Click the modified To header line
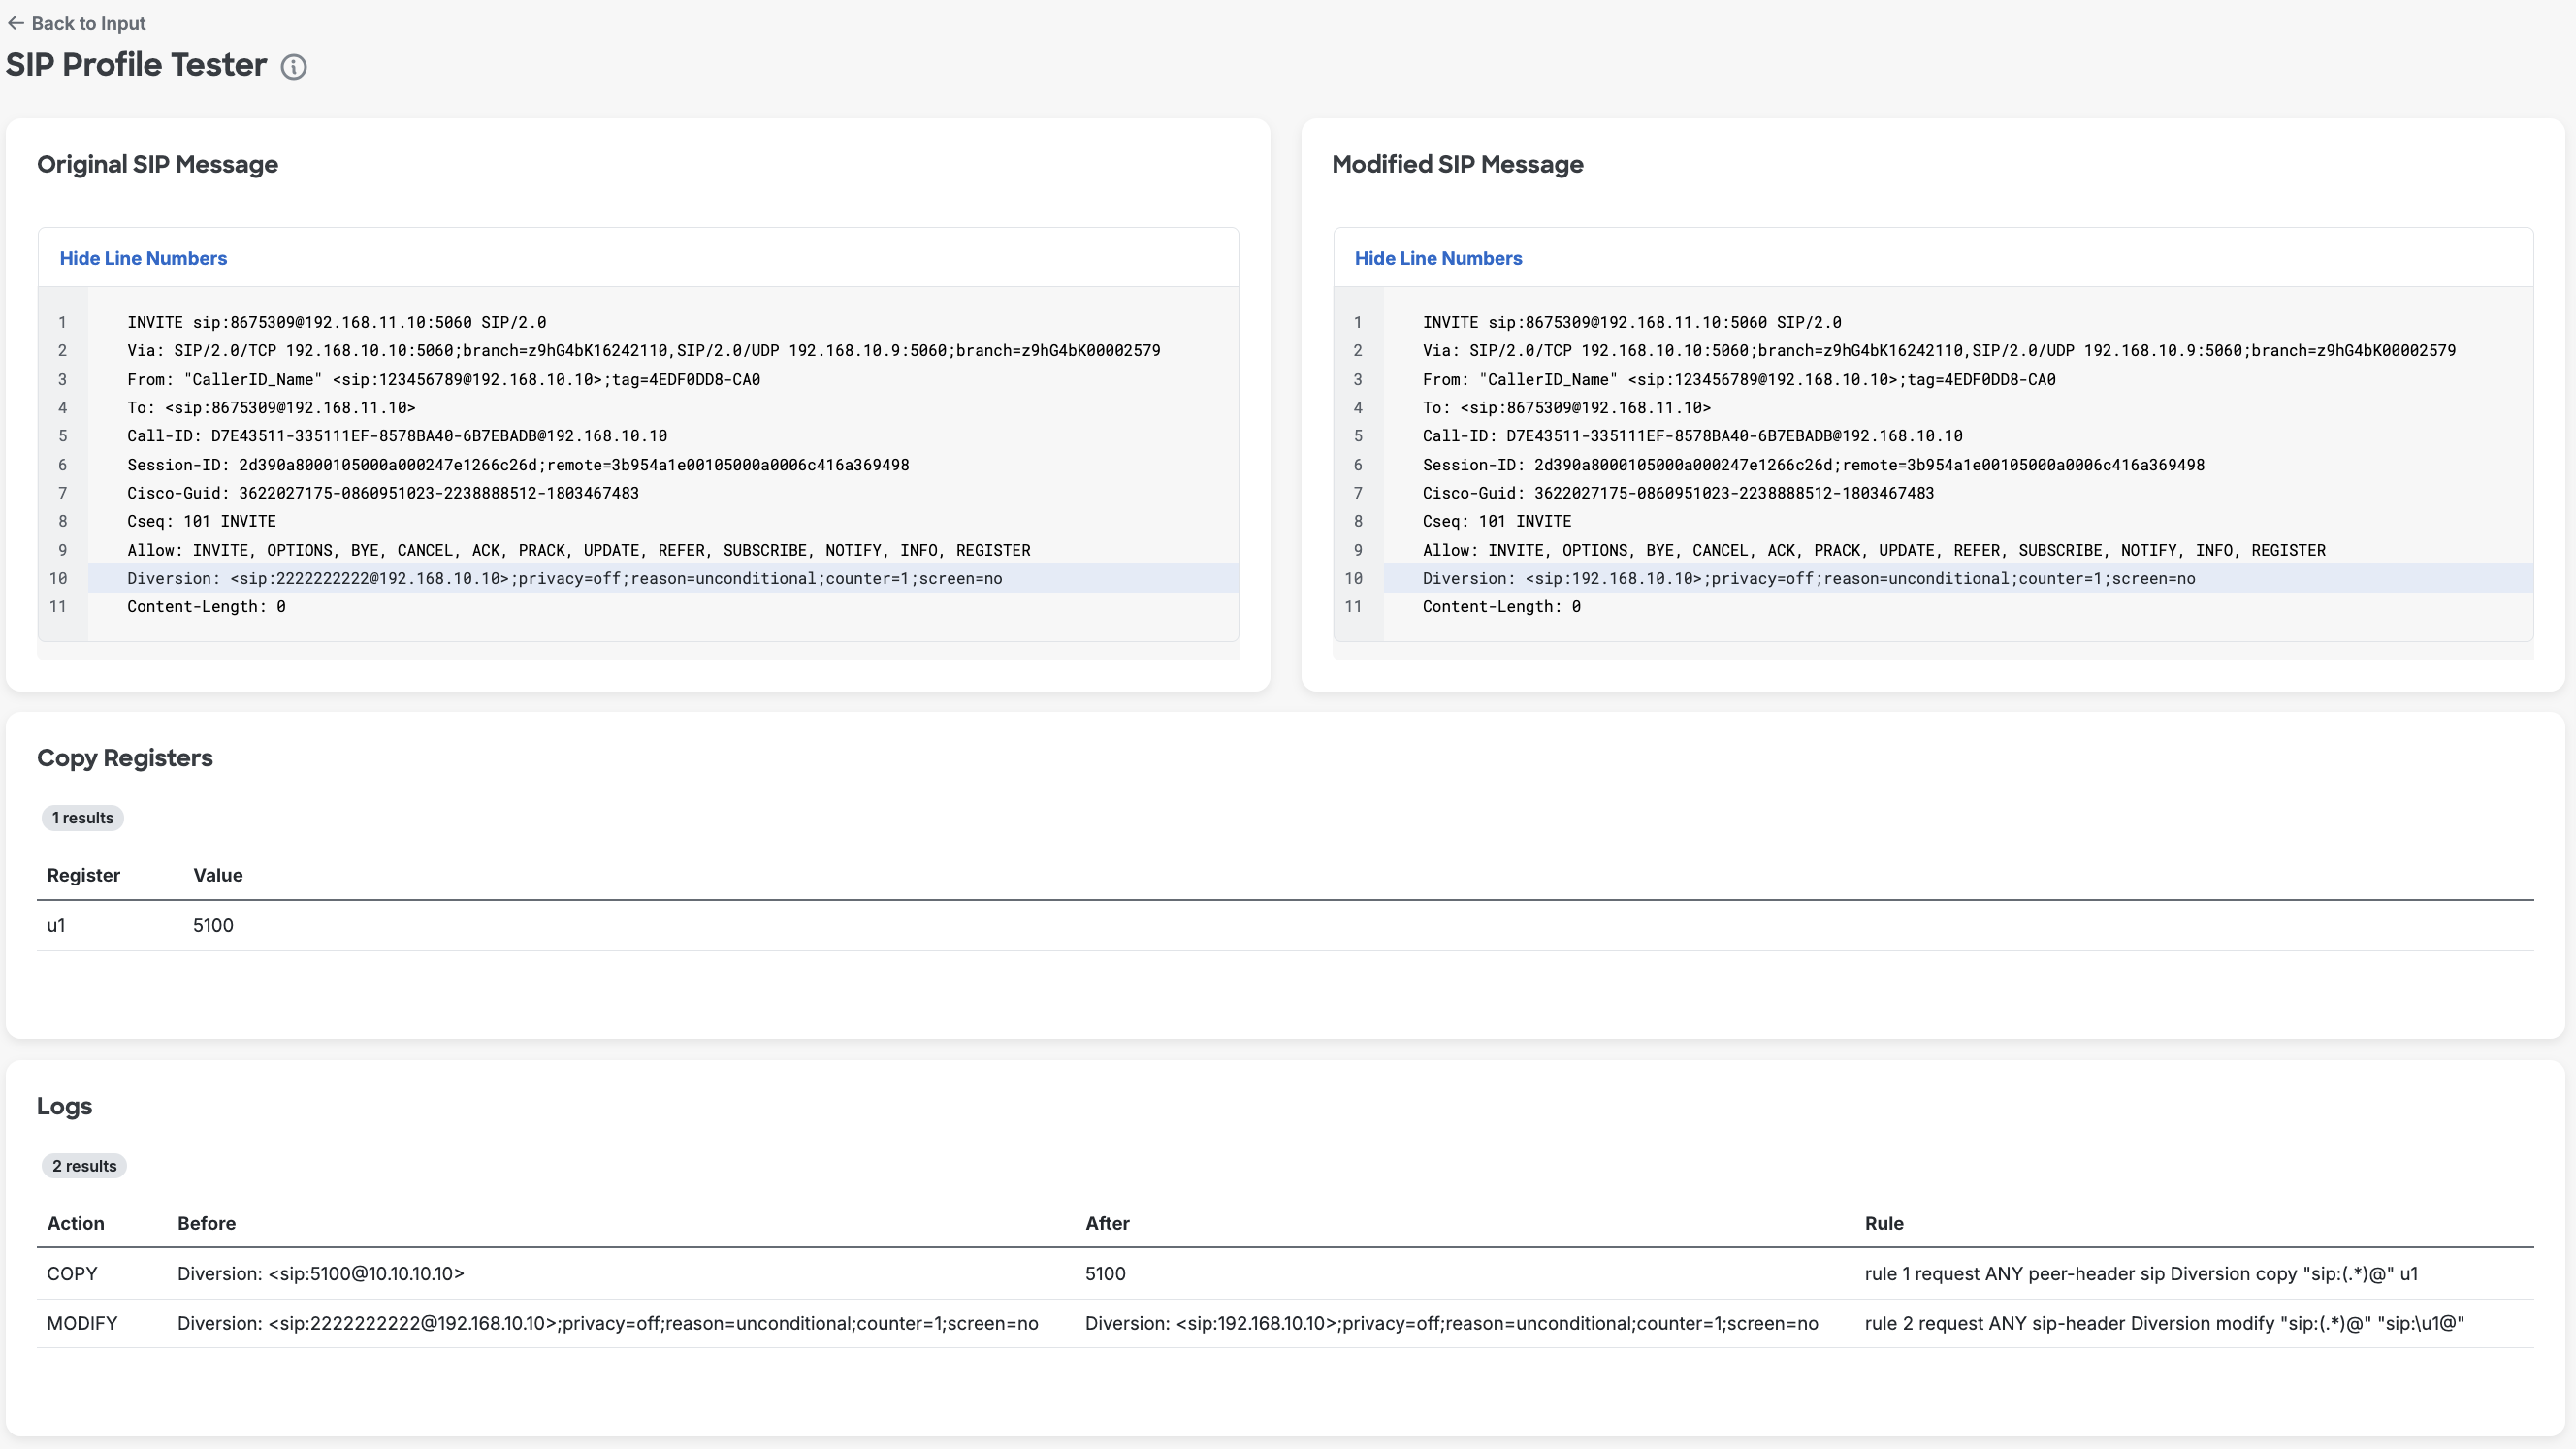Screen dimensions: 2576x1449 tap(1566, 407)
